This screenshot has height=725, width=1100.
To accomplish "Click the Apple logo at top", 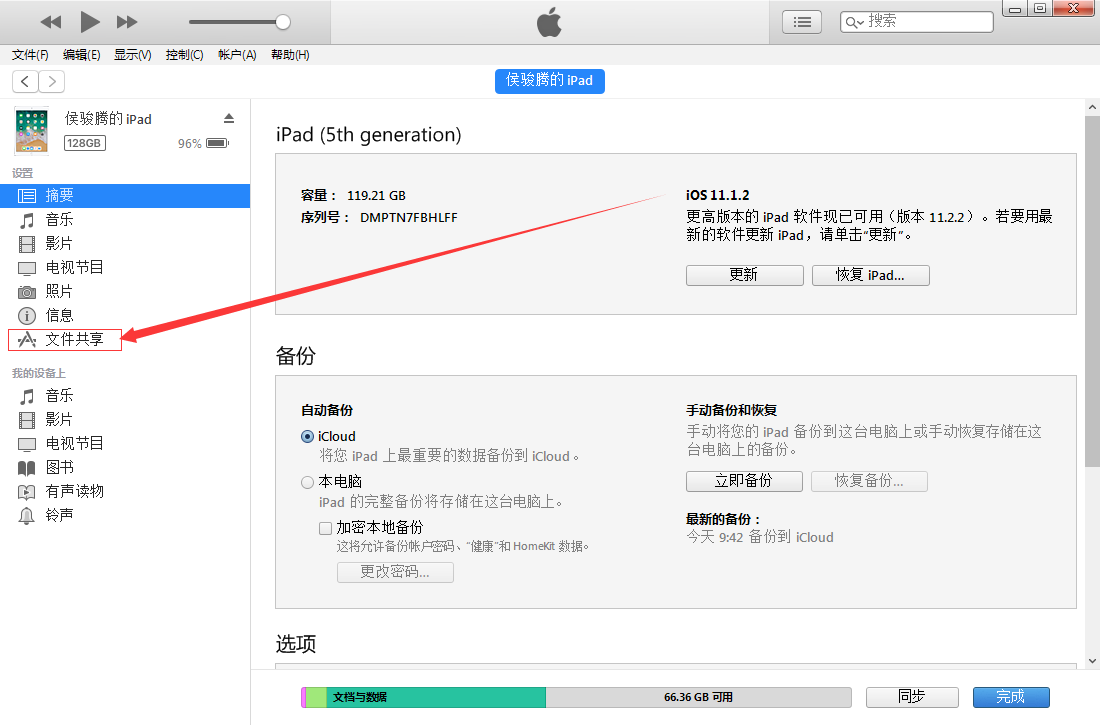I will pyautogui.click(x=549, y=22).
